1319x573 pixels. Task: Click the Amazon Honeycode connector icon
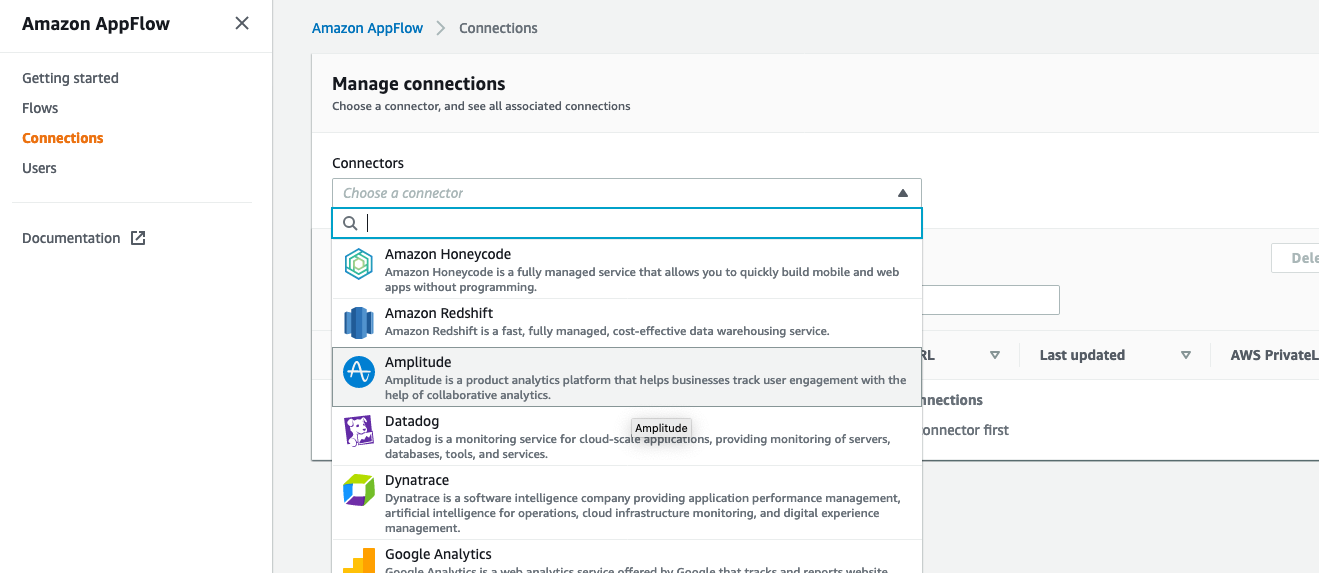(x=358, y=264)
